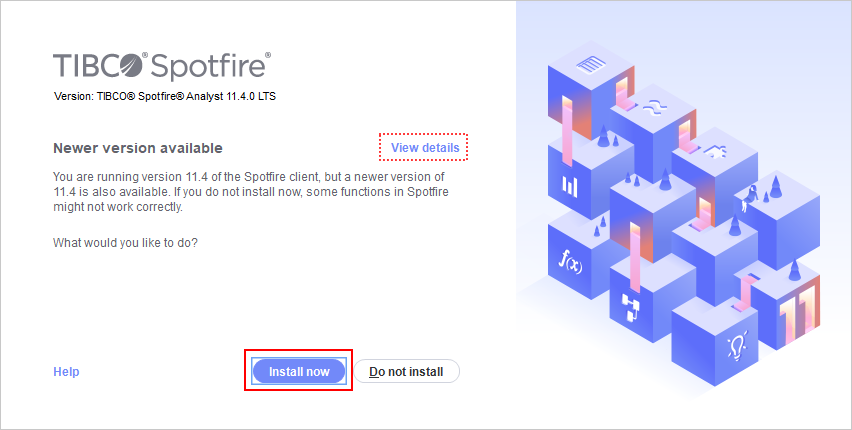Click the light bulb icon on the cube
Viewport: 852px width, 430px height.
(737, 345)
